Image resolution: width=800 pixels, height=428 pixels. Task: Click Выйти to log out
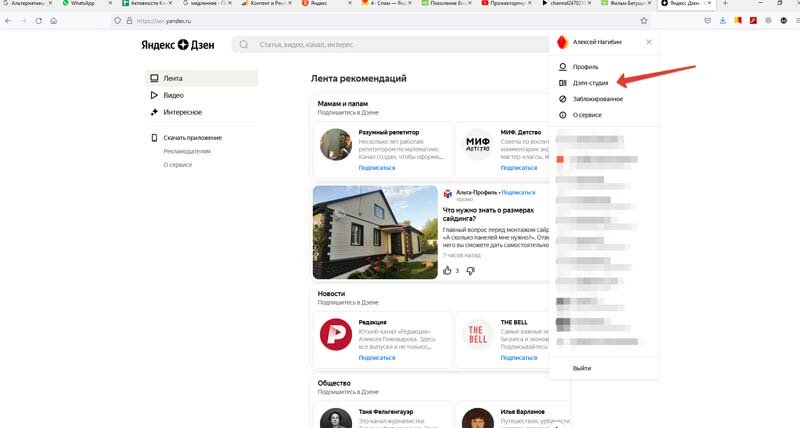point(582,368)
